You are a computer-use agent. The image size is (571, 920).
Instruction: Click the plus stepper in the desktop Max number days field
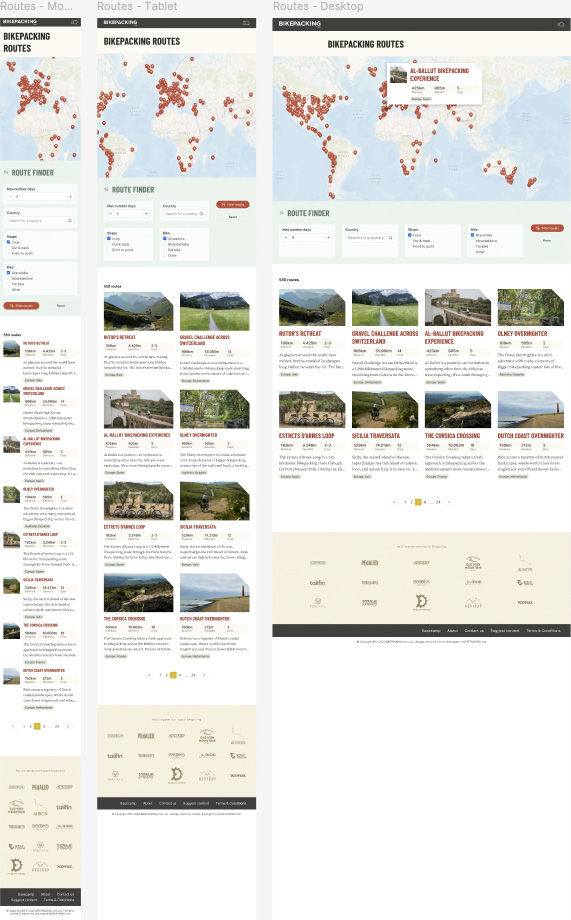[328, 238]
